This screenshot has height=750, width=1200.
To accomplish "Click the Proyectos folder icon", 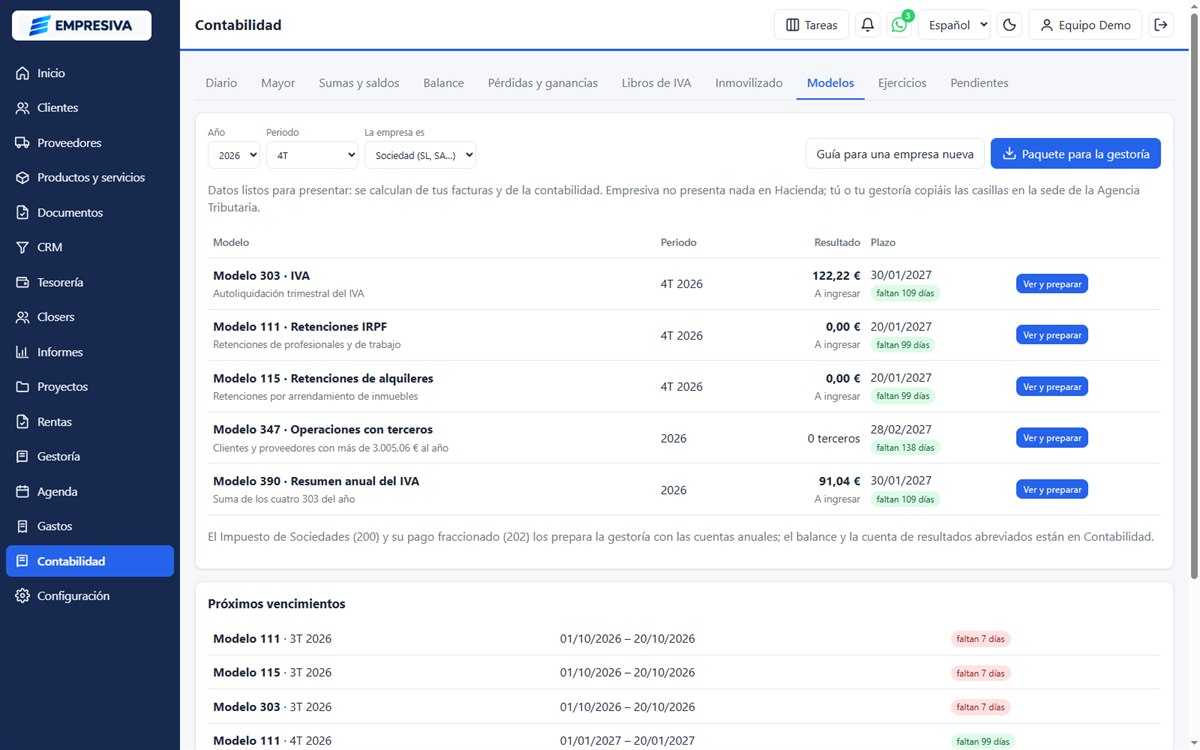I will tap(22, 387).
